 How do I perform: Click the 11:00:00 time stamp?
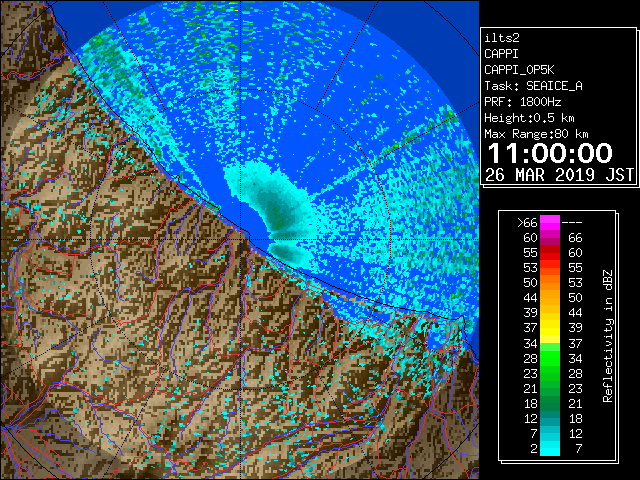point(550,153)
